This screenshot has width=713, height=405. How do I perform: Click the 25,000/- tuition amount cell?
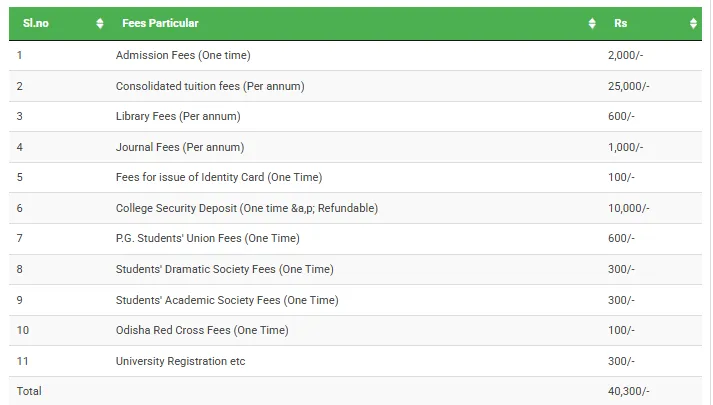pyautogui.click(x=629, y=86)
